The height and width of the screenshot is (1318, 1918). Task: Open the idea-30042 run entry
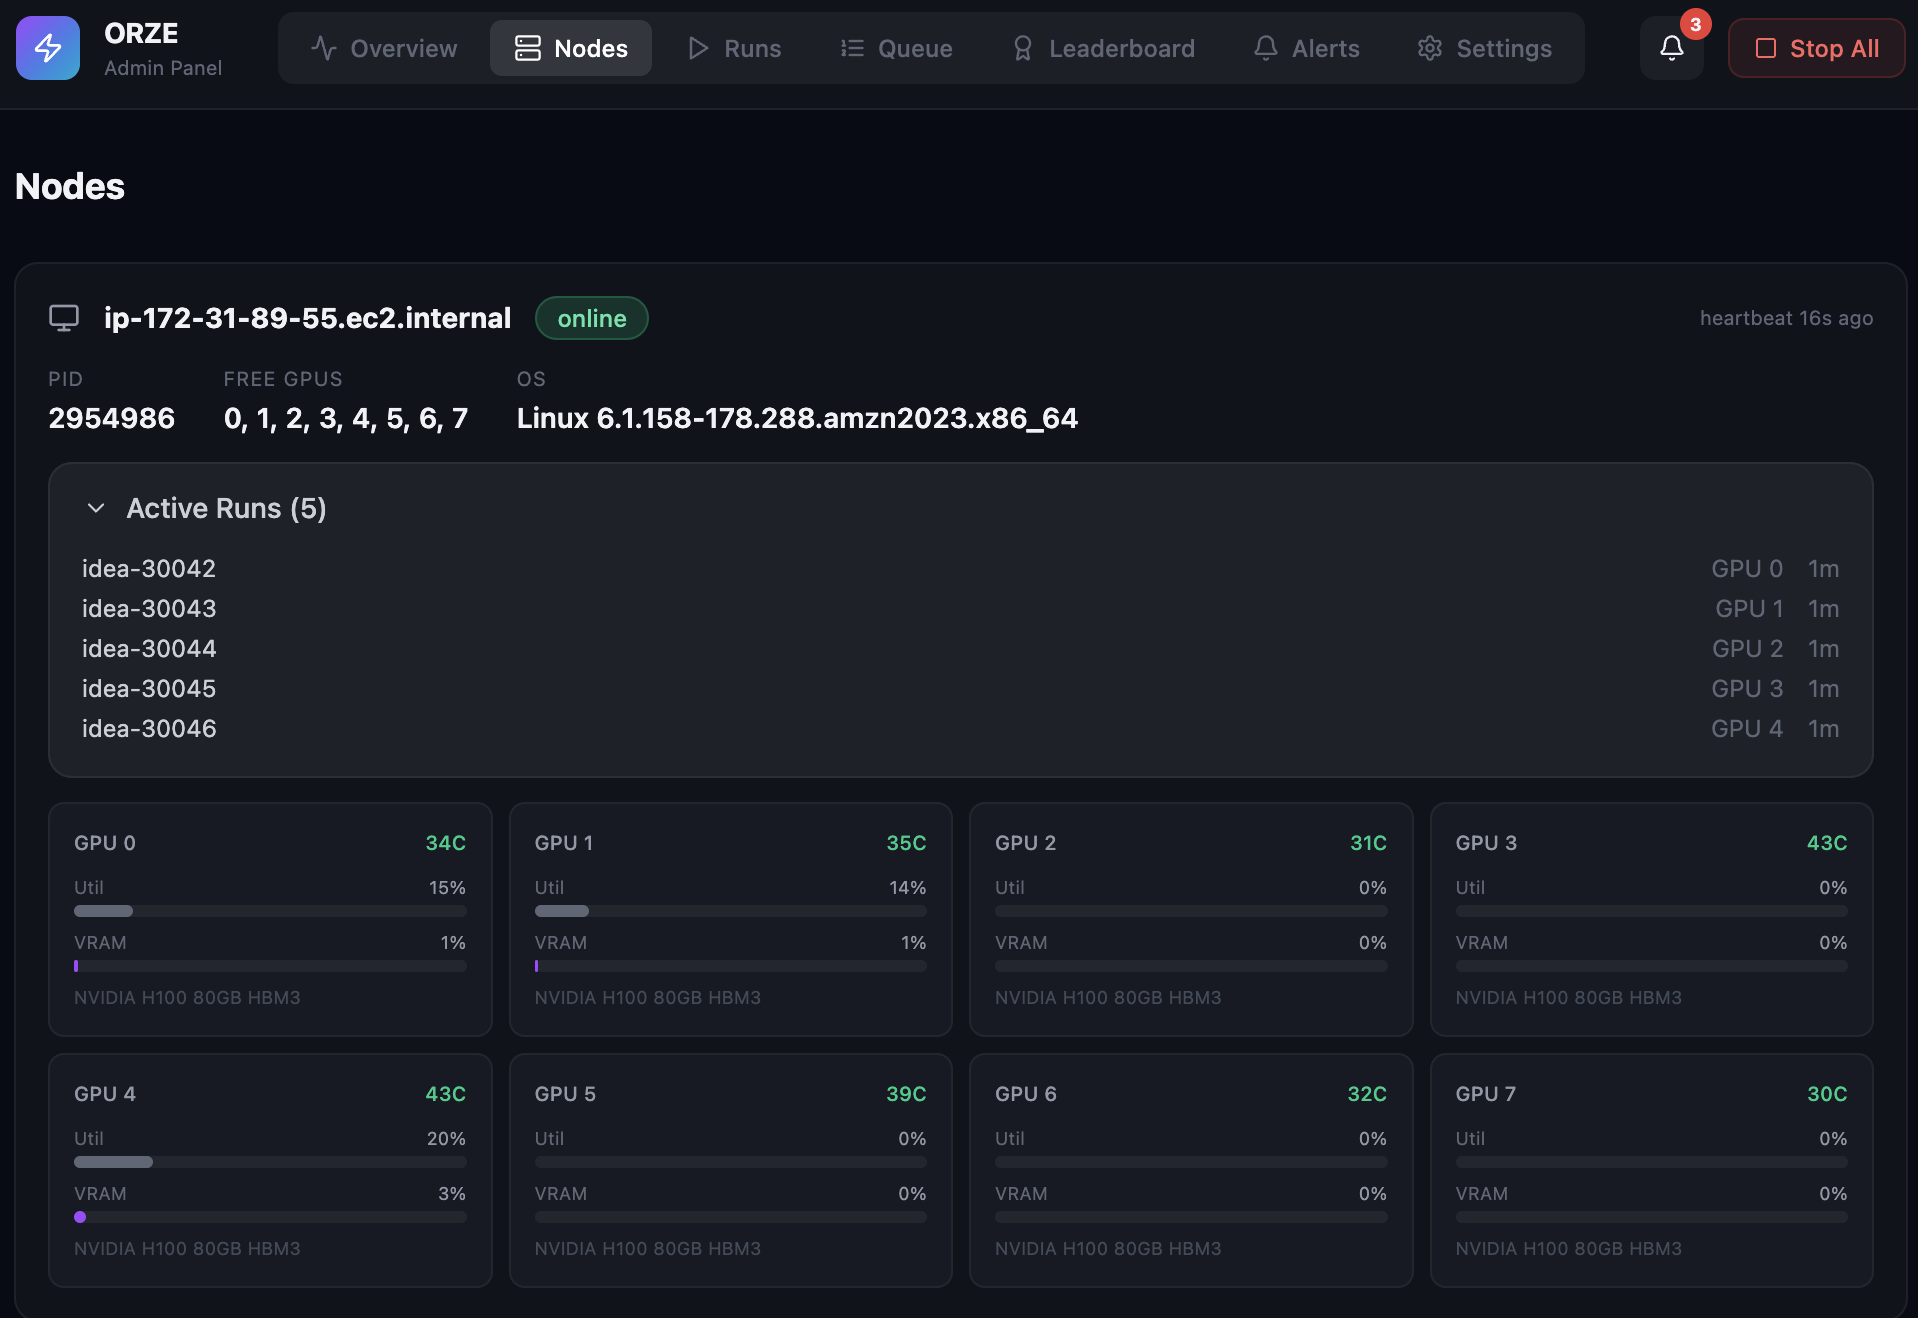click(x=149, y=568)
